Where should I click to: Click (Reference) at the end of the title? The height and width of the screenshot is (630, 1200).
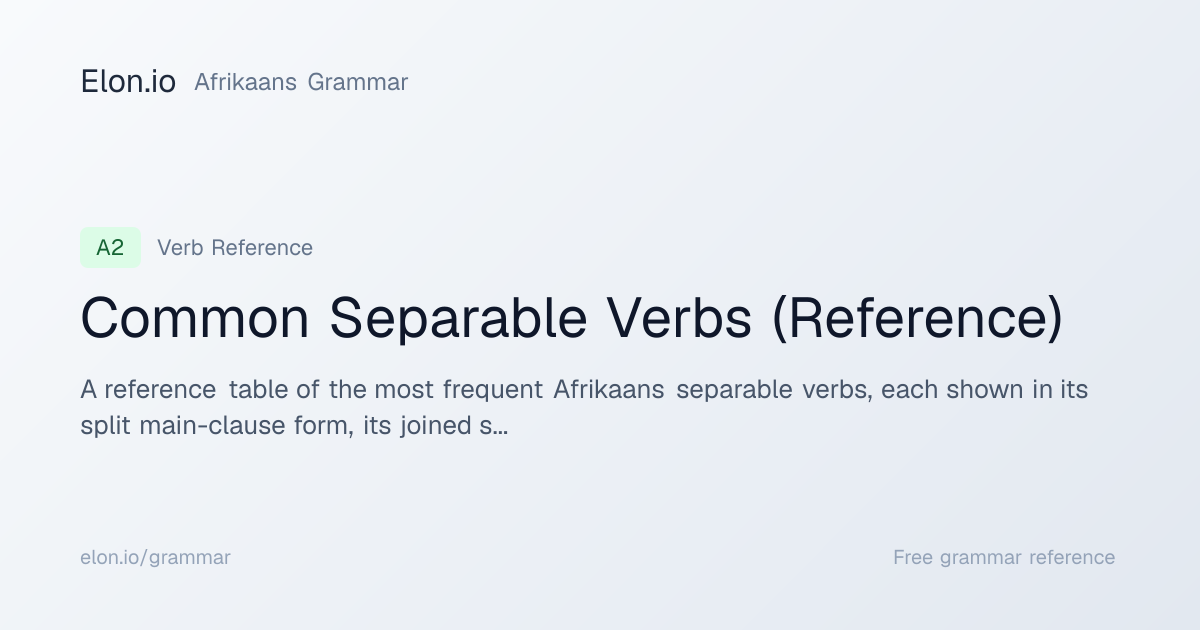(x=917, y=319)
